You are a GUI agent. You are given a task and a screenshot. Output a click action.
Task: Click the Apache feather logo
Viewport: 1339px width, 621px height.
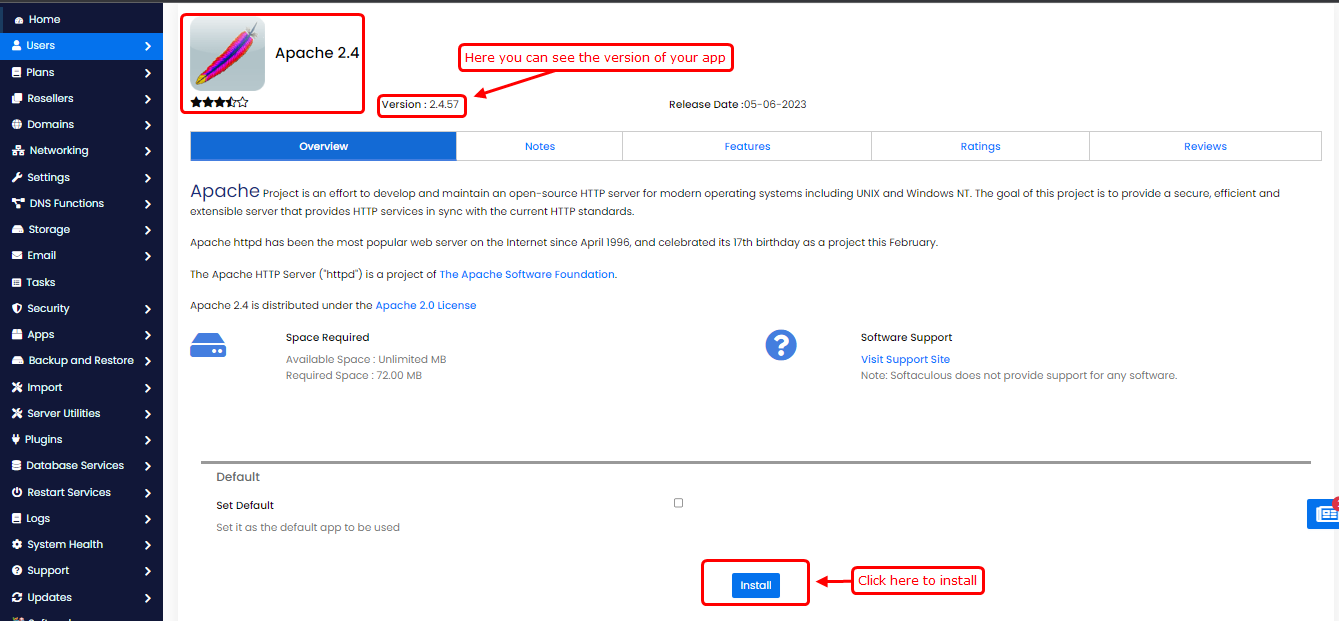point(227,55)
